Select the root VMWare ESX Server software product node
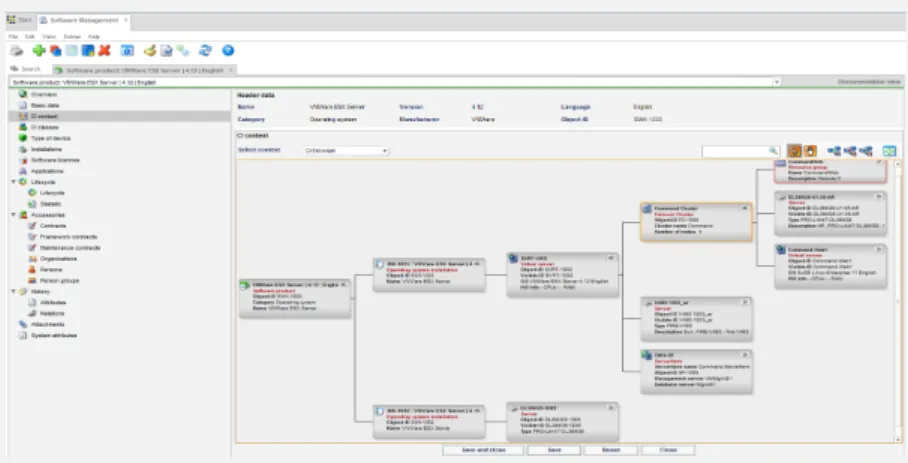908x463 pixels. pyautogui.click(x=295, y=297)
